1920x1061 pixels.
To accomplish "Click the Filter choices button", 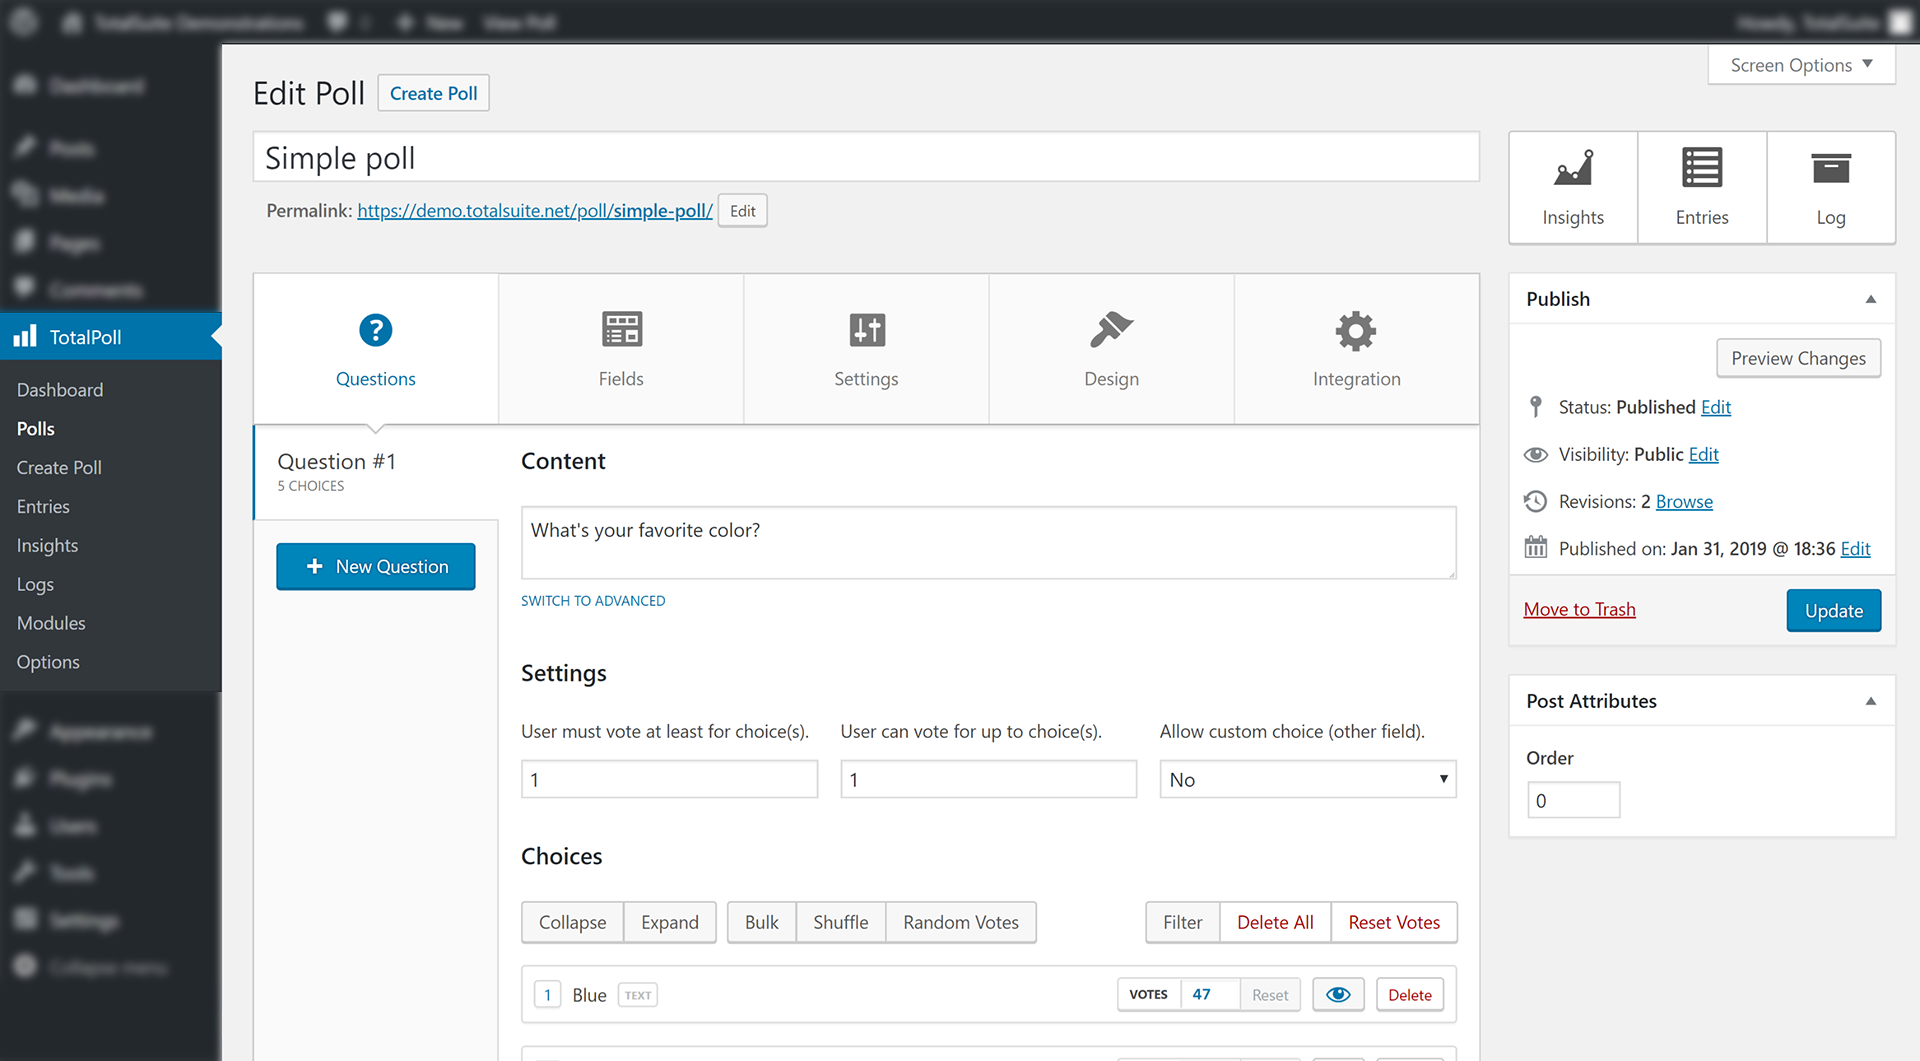I will pyautogui.click(x=1182, y=922).
